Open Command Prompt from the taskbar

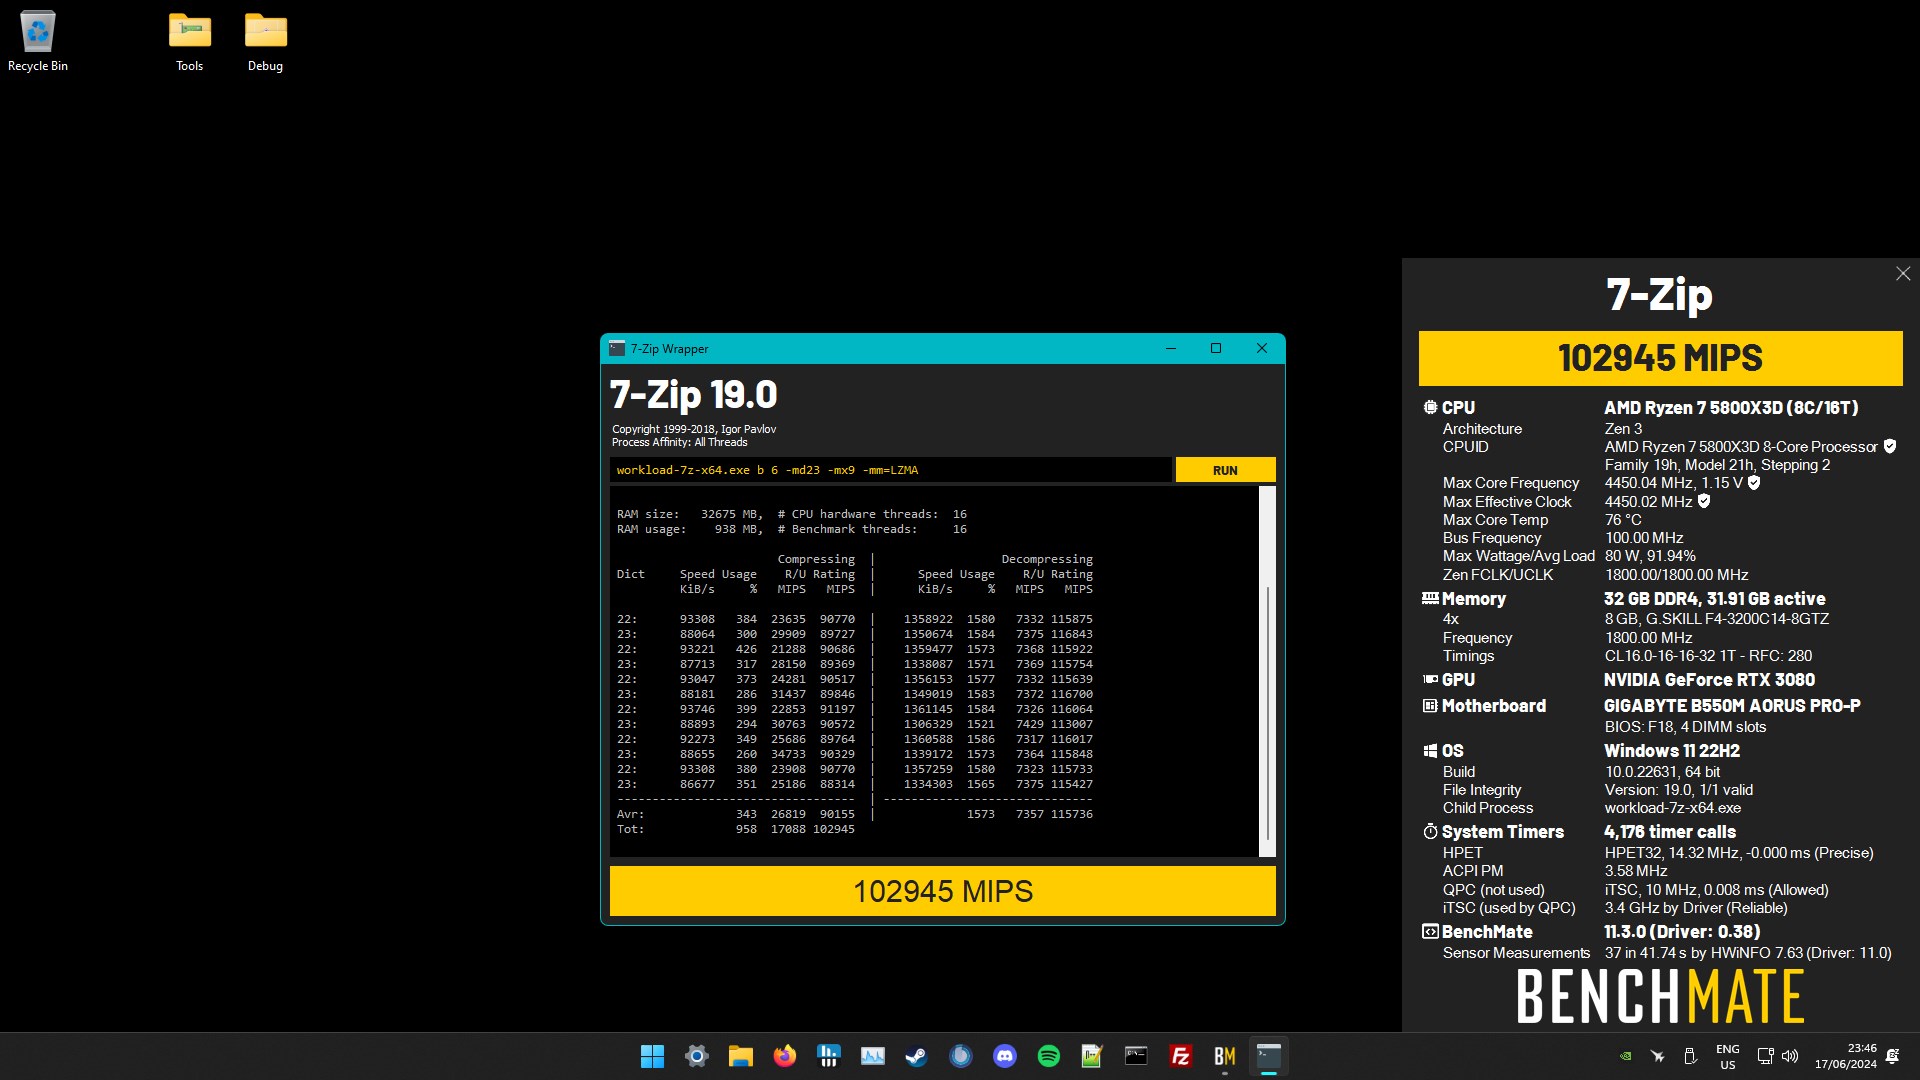pos(1136,1056)
